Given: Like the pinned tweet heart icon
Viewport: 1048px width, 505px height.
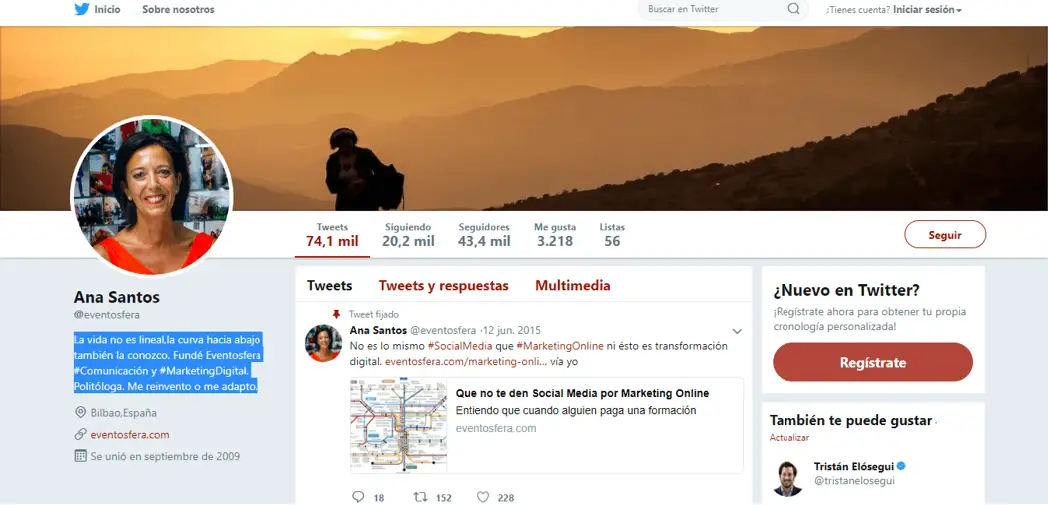Looking at the screenshot, I should tap(483, 496).
